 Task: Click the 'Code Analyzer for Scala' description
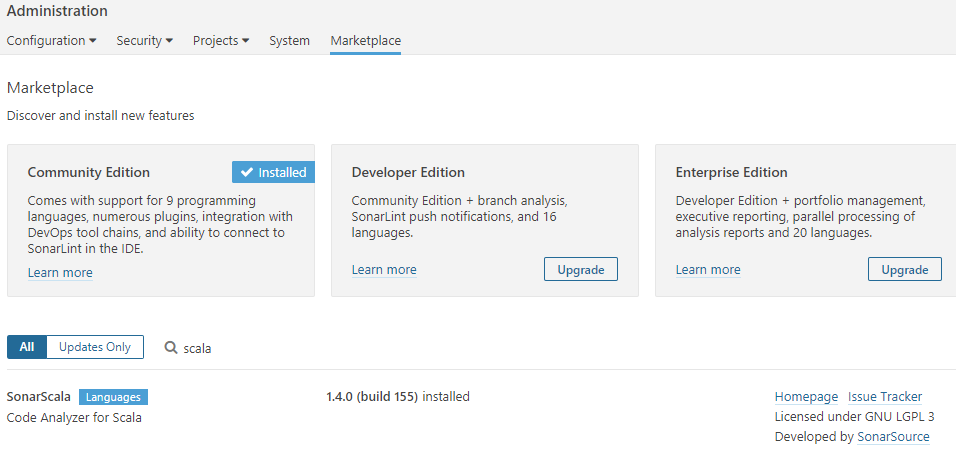[74, 418]
